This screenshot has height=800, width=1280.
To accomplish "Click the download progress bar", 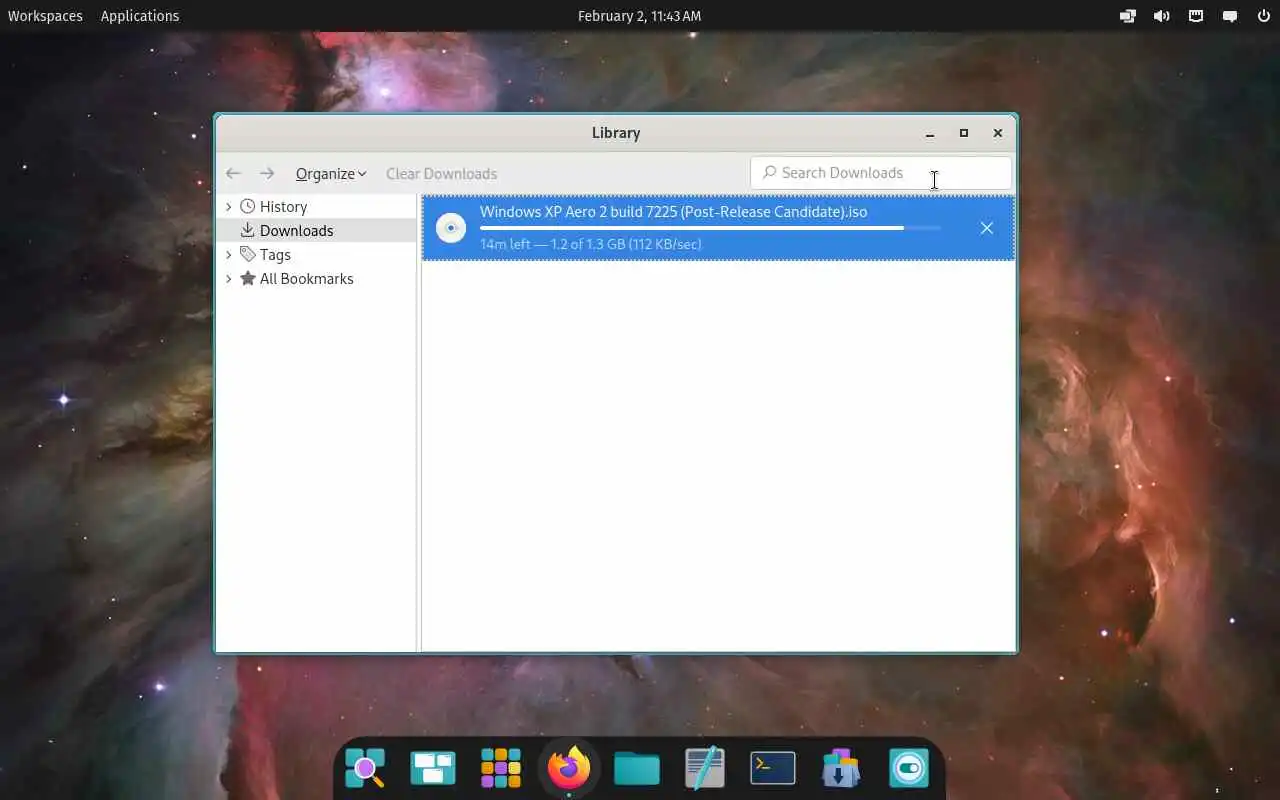I will (x=710, y=228).
